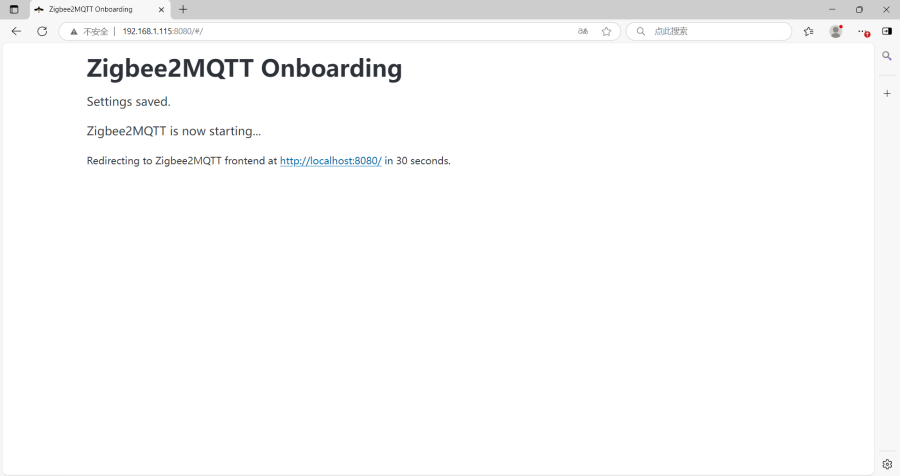The height and width of the screenshot is (476, 900).
Task: Open the read aloud / translate icon
Action: [583, 32]
